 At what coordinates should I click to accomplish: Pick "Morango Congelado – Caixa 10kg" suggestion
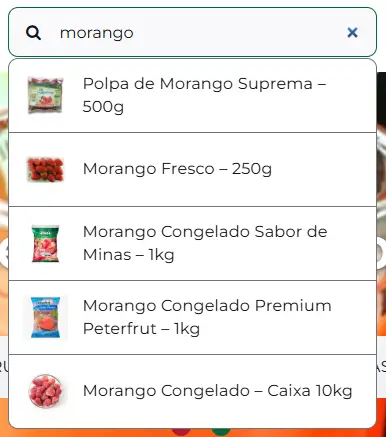coord(192,391)
